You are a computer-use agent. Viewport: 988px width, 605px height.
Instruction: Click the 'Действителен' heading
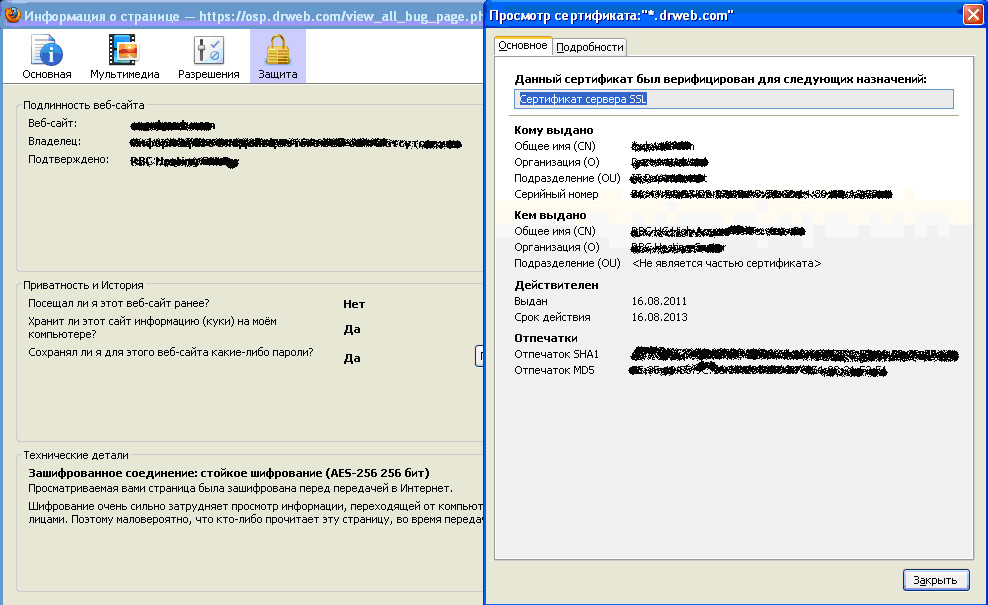coord(556,285)
